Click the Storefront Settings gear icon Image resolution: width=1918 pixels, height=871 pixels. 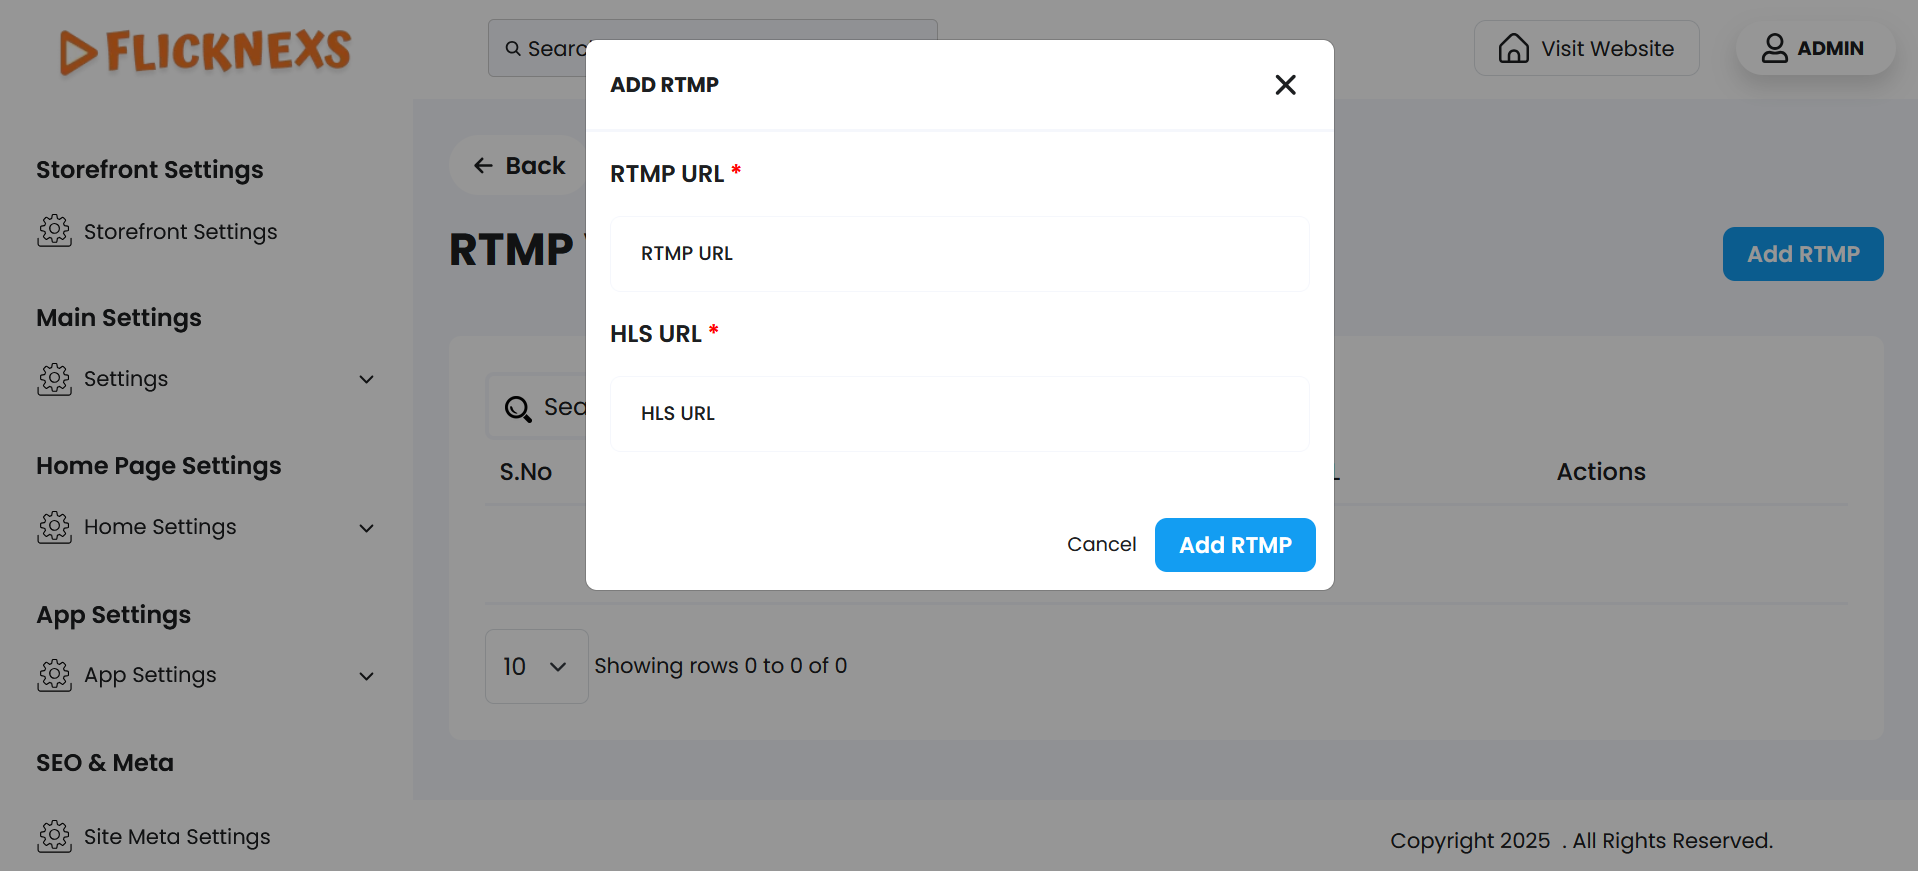pyautogui.click(x=54, y=231)
